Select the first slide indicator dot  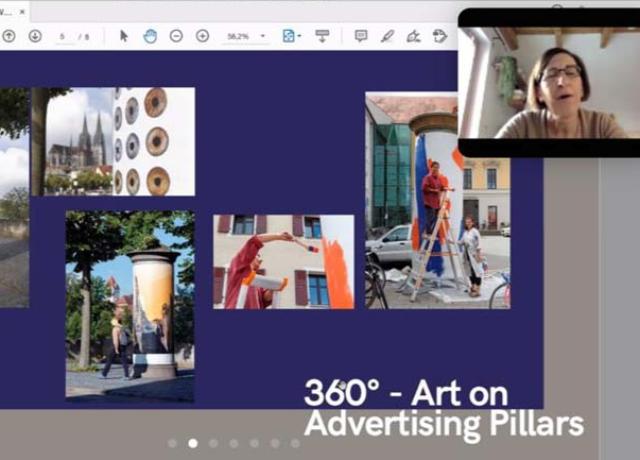point(173,443)
